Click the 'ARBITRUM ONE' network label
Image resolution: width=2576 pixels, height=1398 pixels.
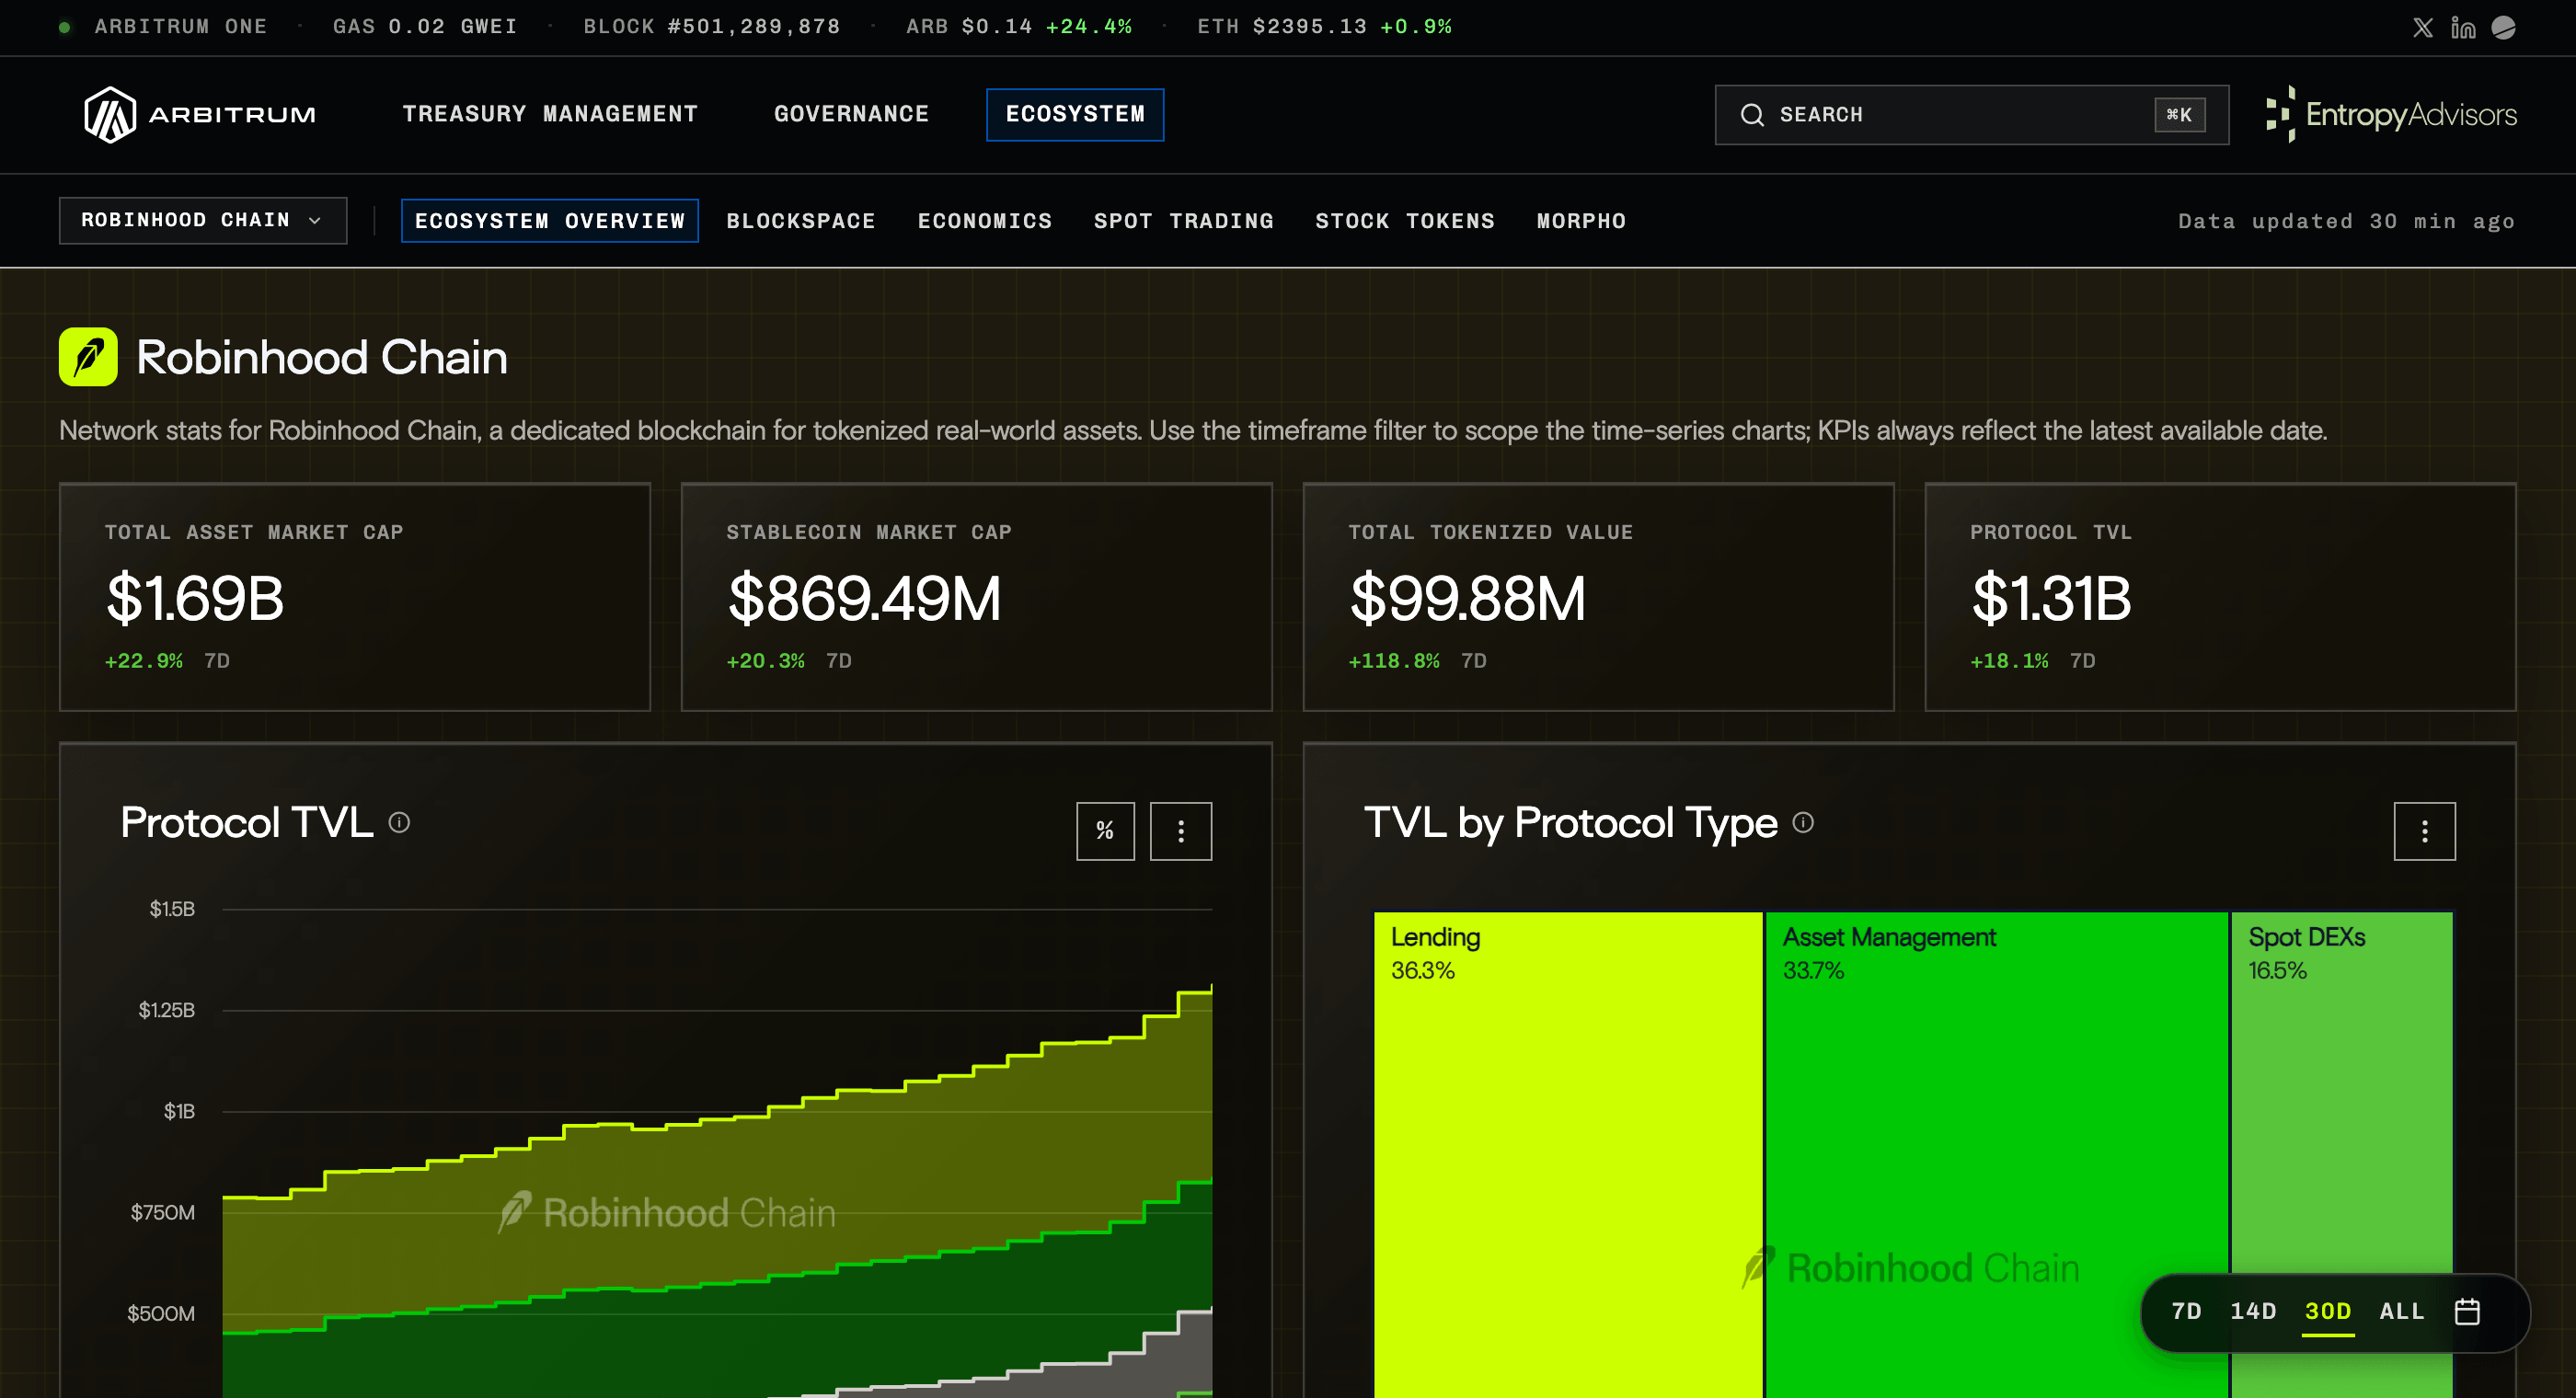[181, 27]
